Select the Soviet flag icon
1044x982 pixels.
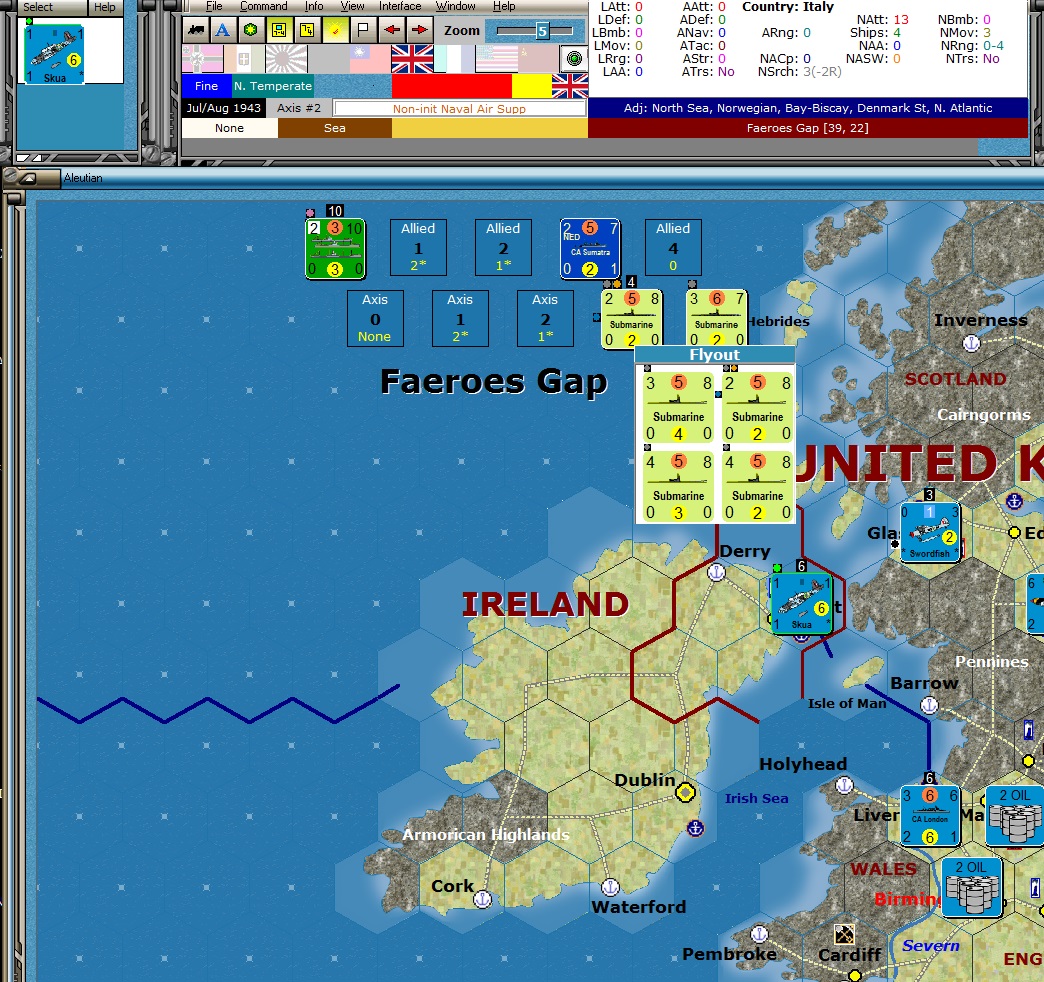(x=538, y=59)
